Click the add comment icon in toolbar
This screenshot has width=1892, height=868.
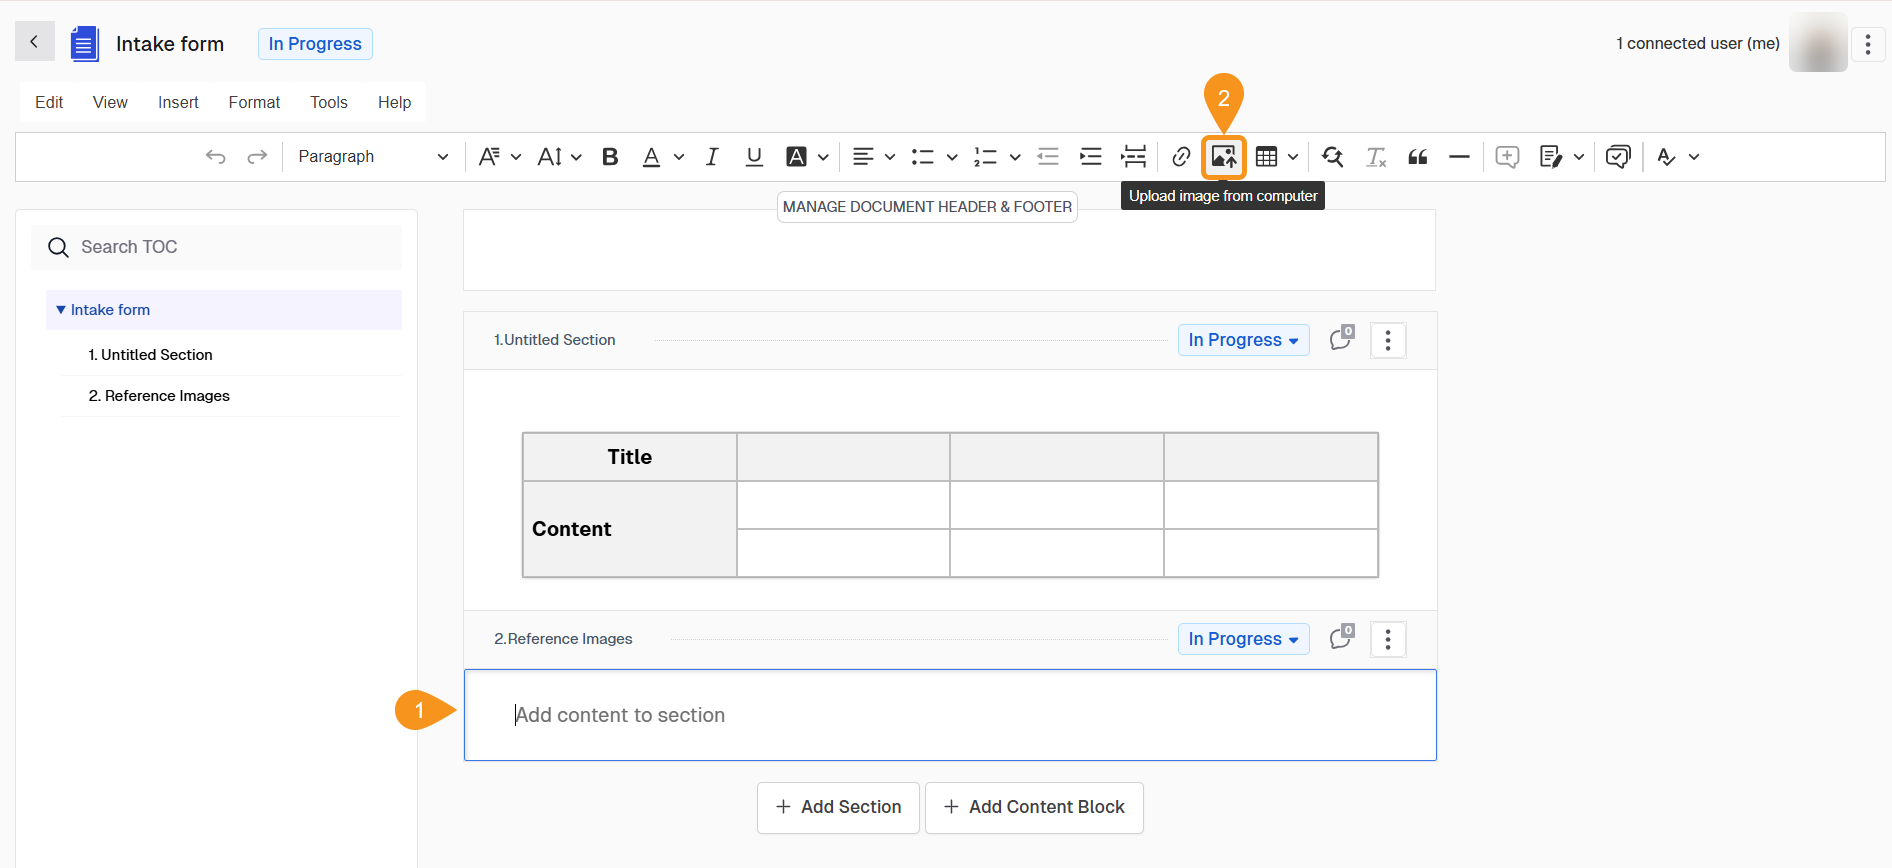click(1507, 157)
